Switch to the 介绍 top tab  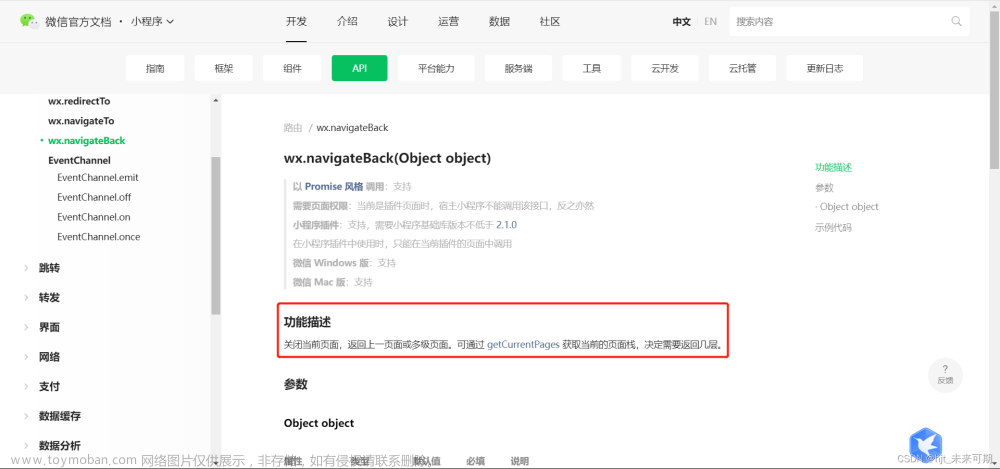coord(347,21)
